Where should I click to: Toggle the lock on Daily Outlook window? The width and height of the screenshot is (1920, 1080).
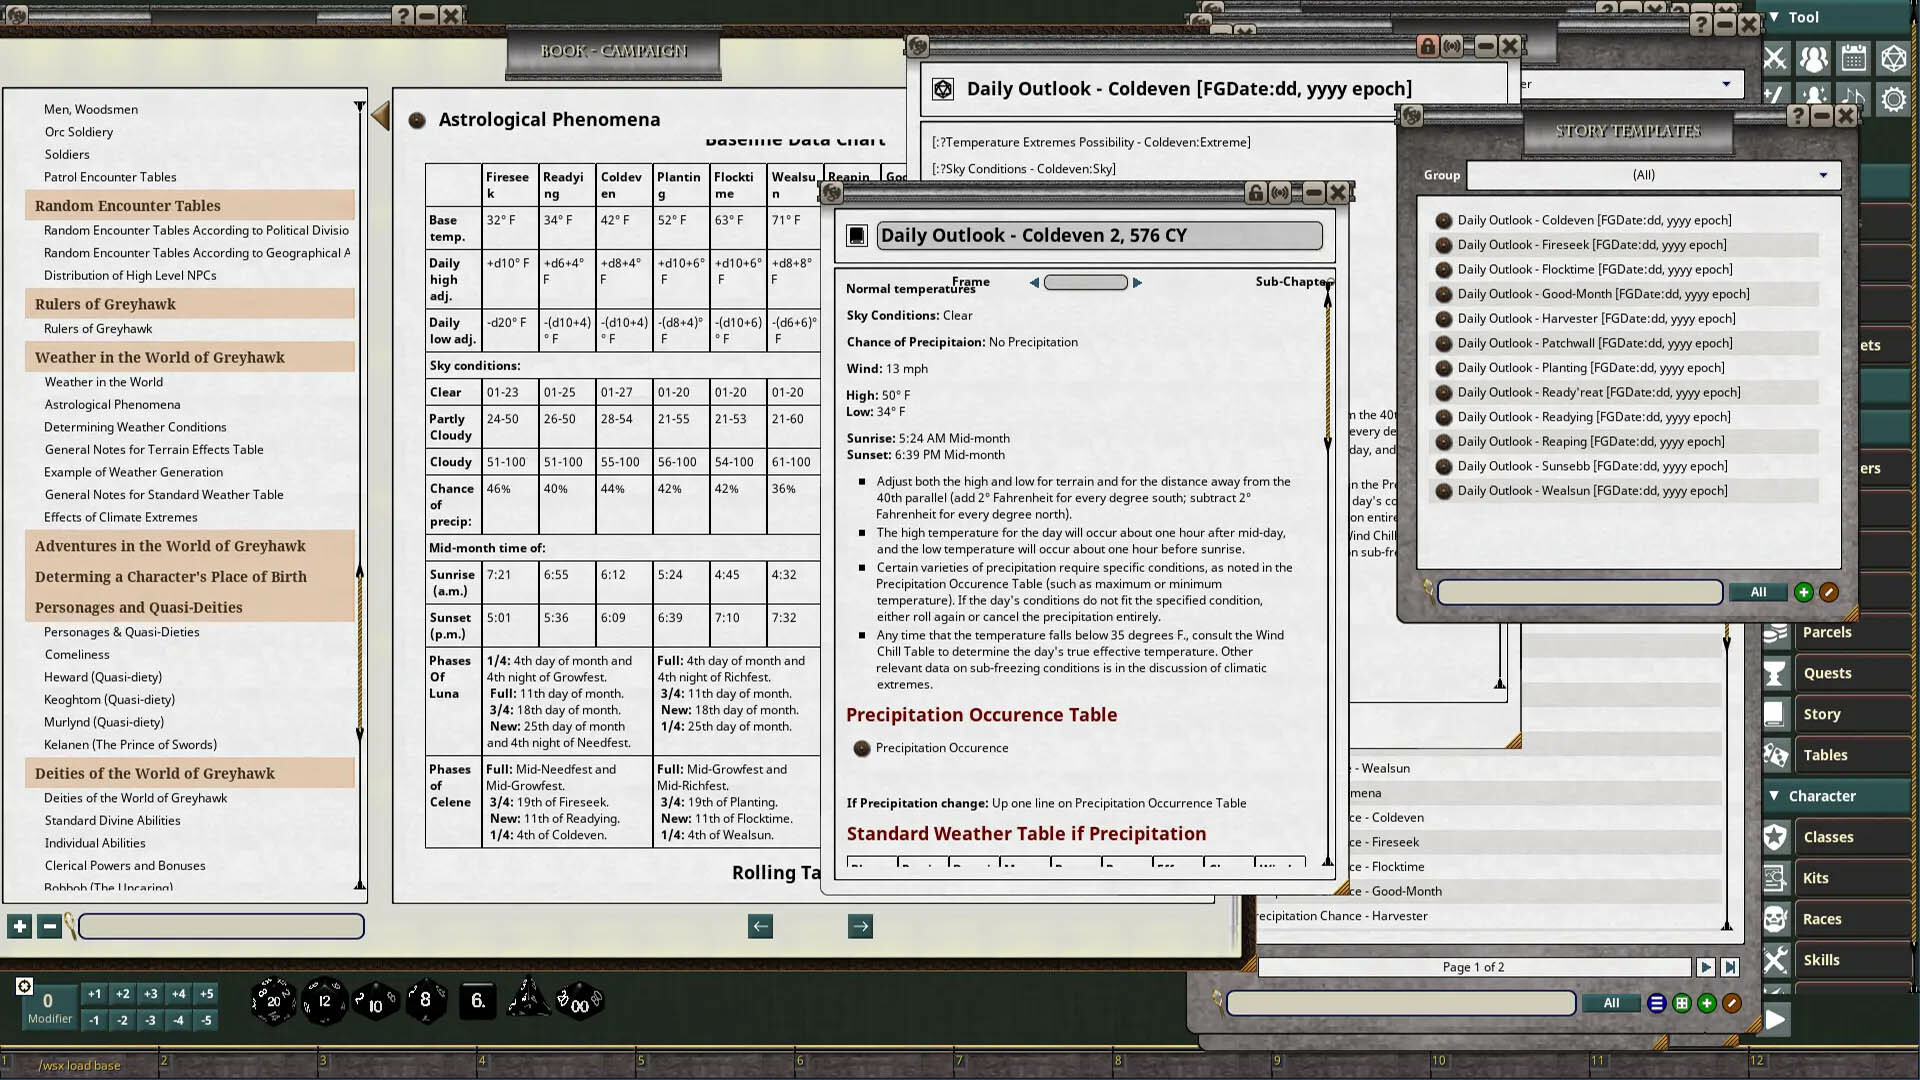pos(1427,45)
